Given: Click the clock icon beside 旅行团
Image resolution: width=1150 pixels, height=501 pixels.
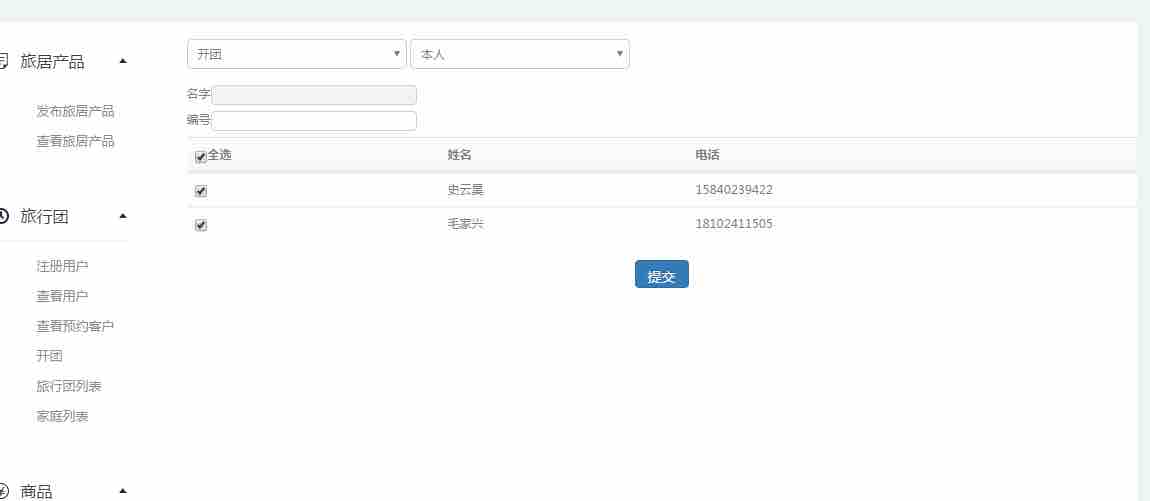Looking at the screenshot, I should click(3, 216).
